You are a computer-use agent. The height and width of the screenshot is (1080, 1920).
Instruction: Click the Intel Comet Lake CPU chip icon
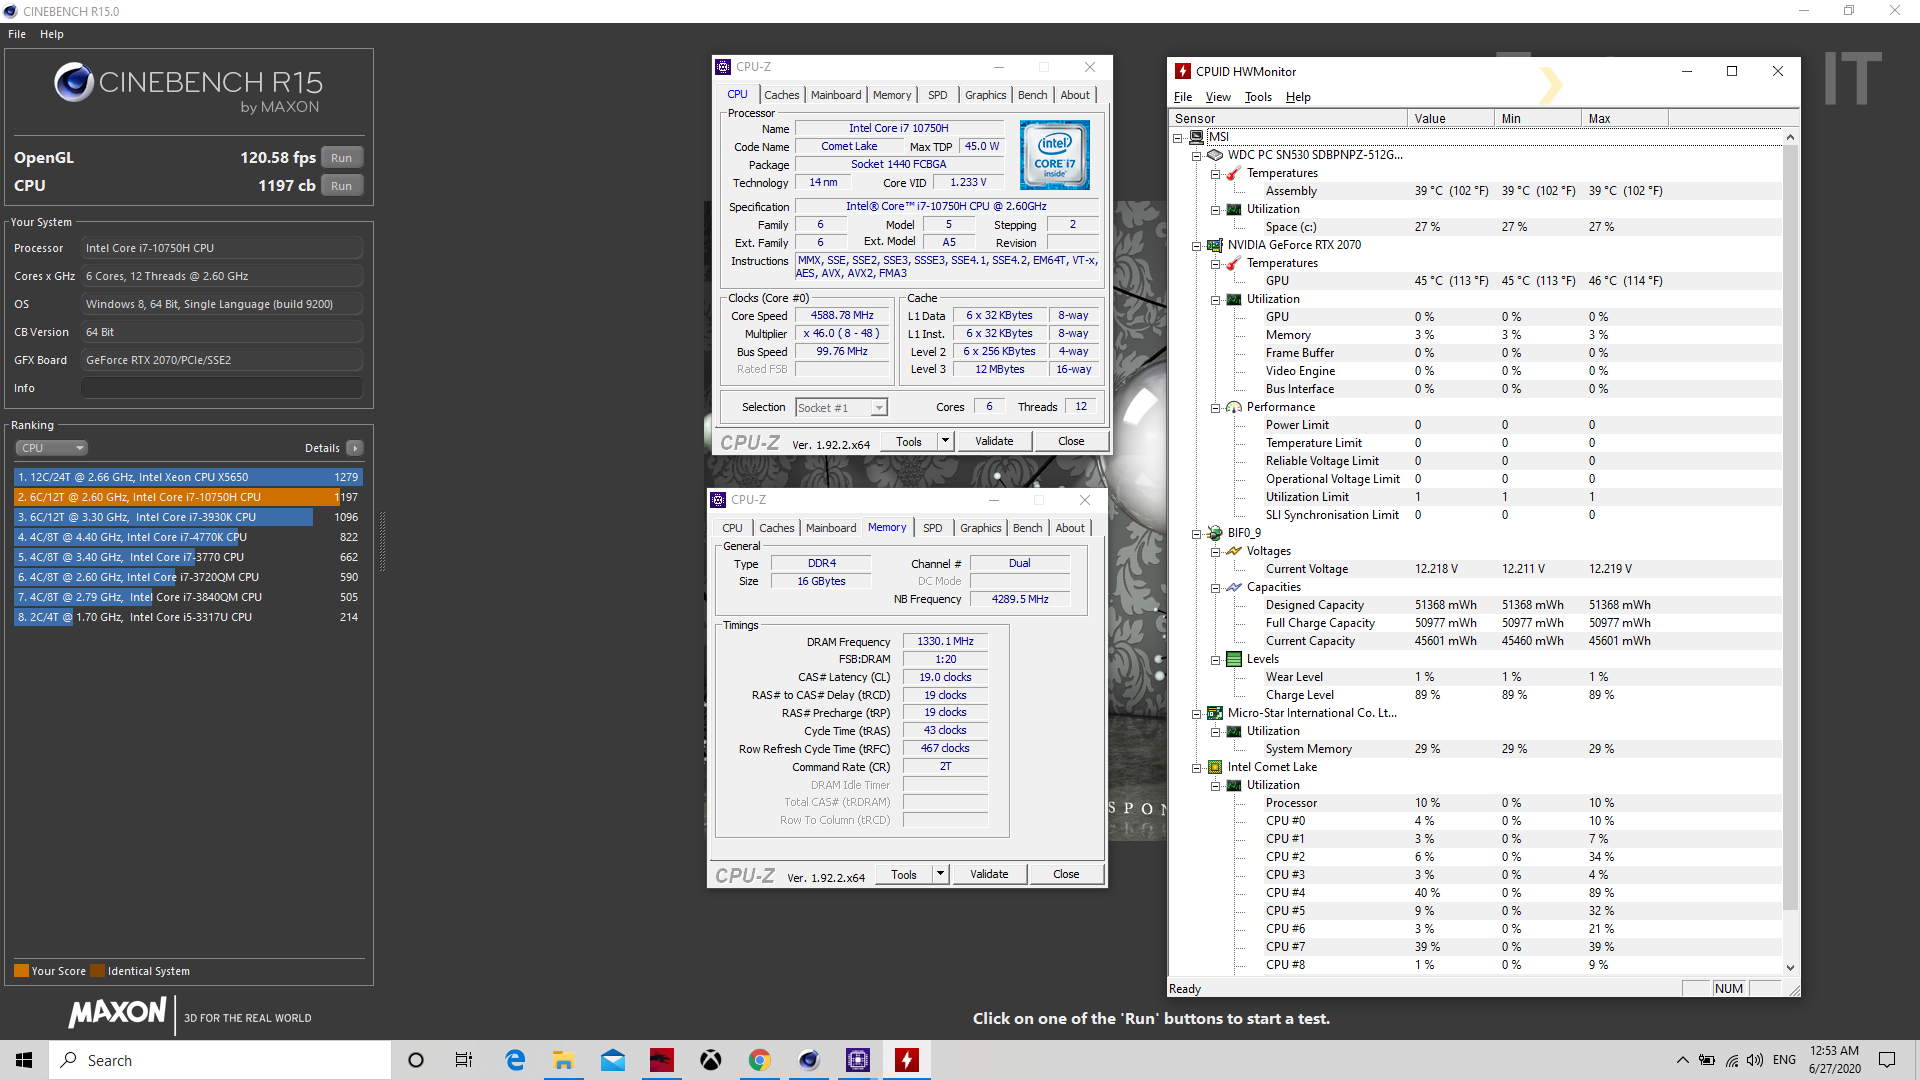click(1215, 767)
